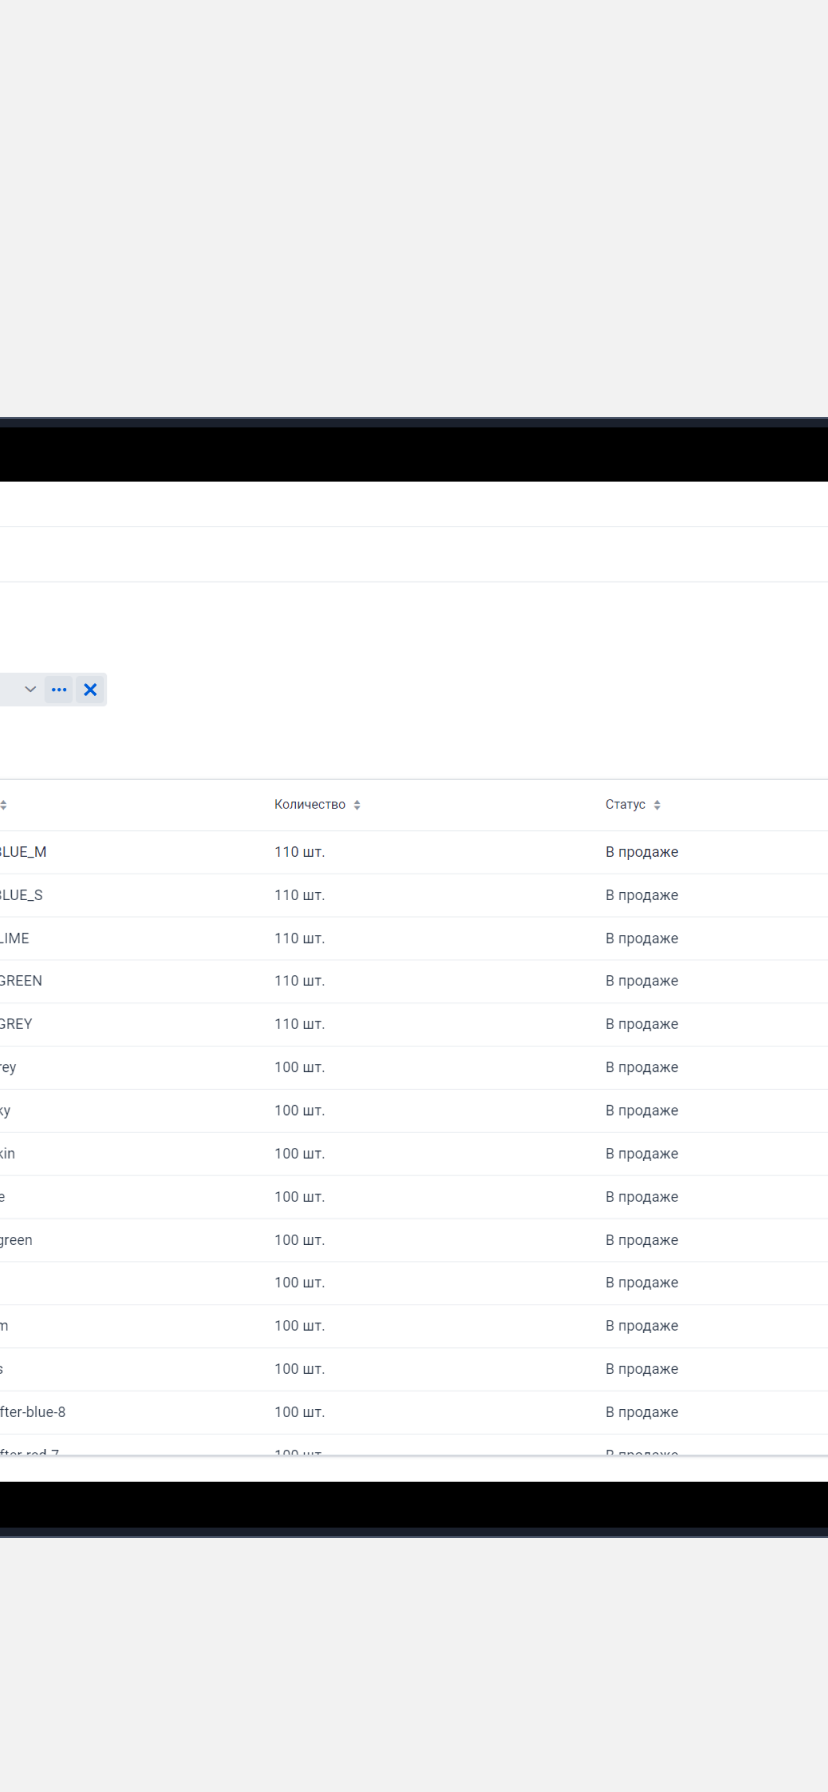Click sort arrows of the leftmost column
828x1792 pixels.
tap(4, 805)
